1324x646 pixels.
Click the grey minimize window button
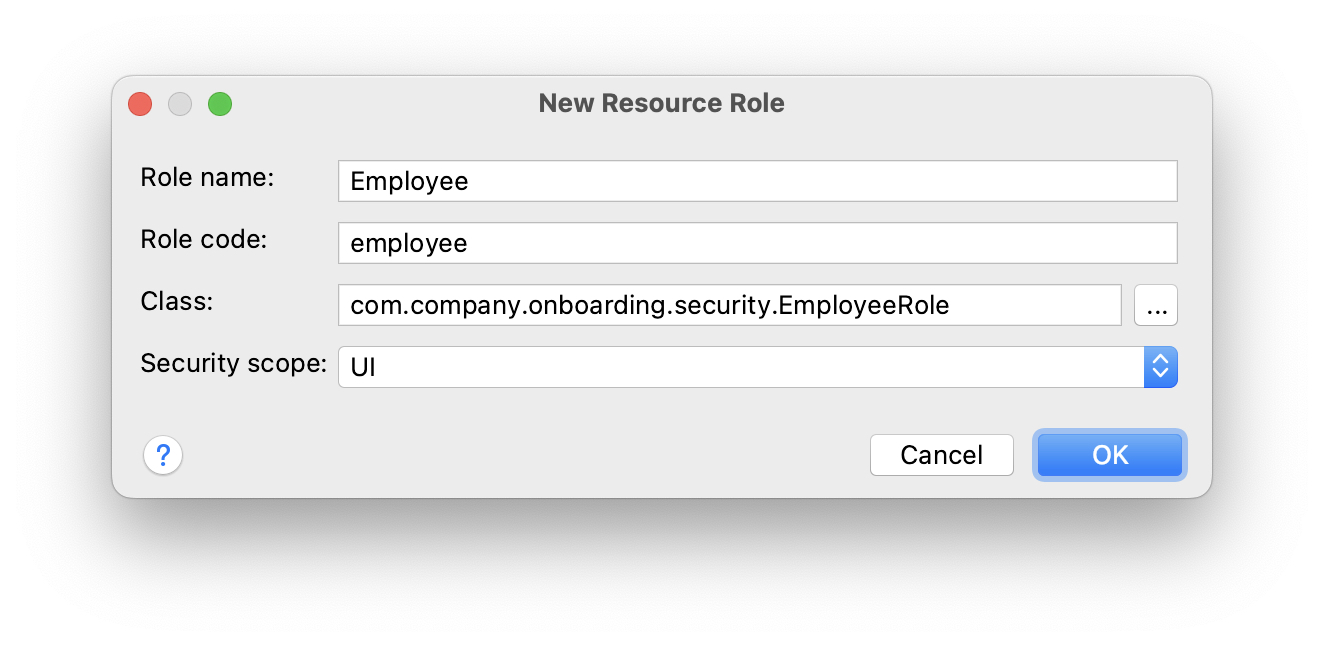(x=180, y=104)
